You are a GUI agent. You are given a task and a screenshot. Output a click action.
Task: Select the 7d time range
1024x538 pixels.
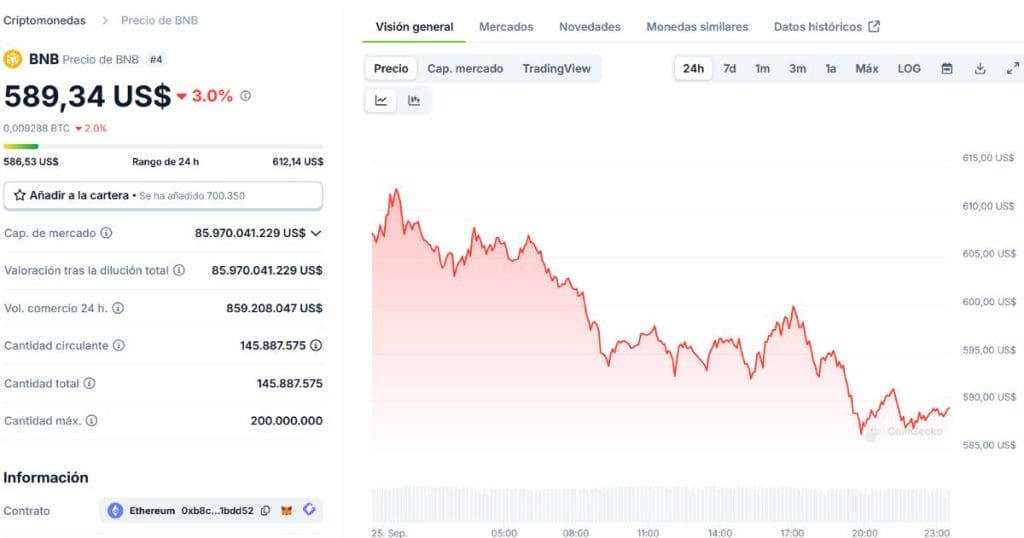tap(730, 68)
